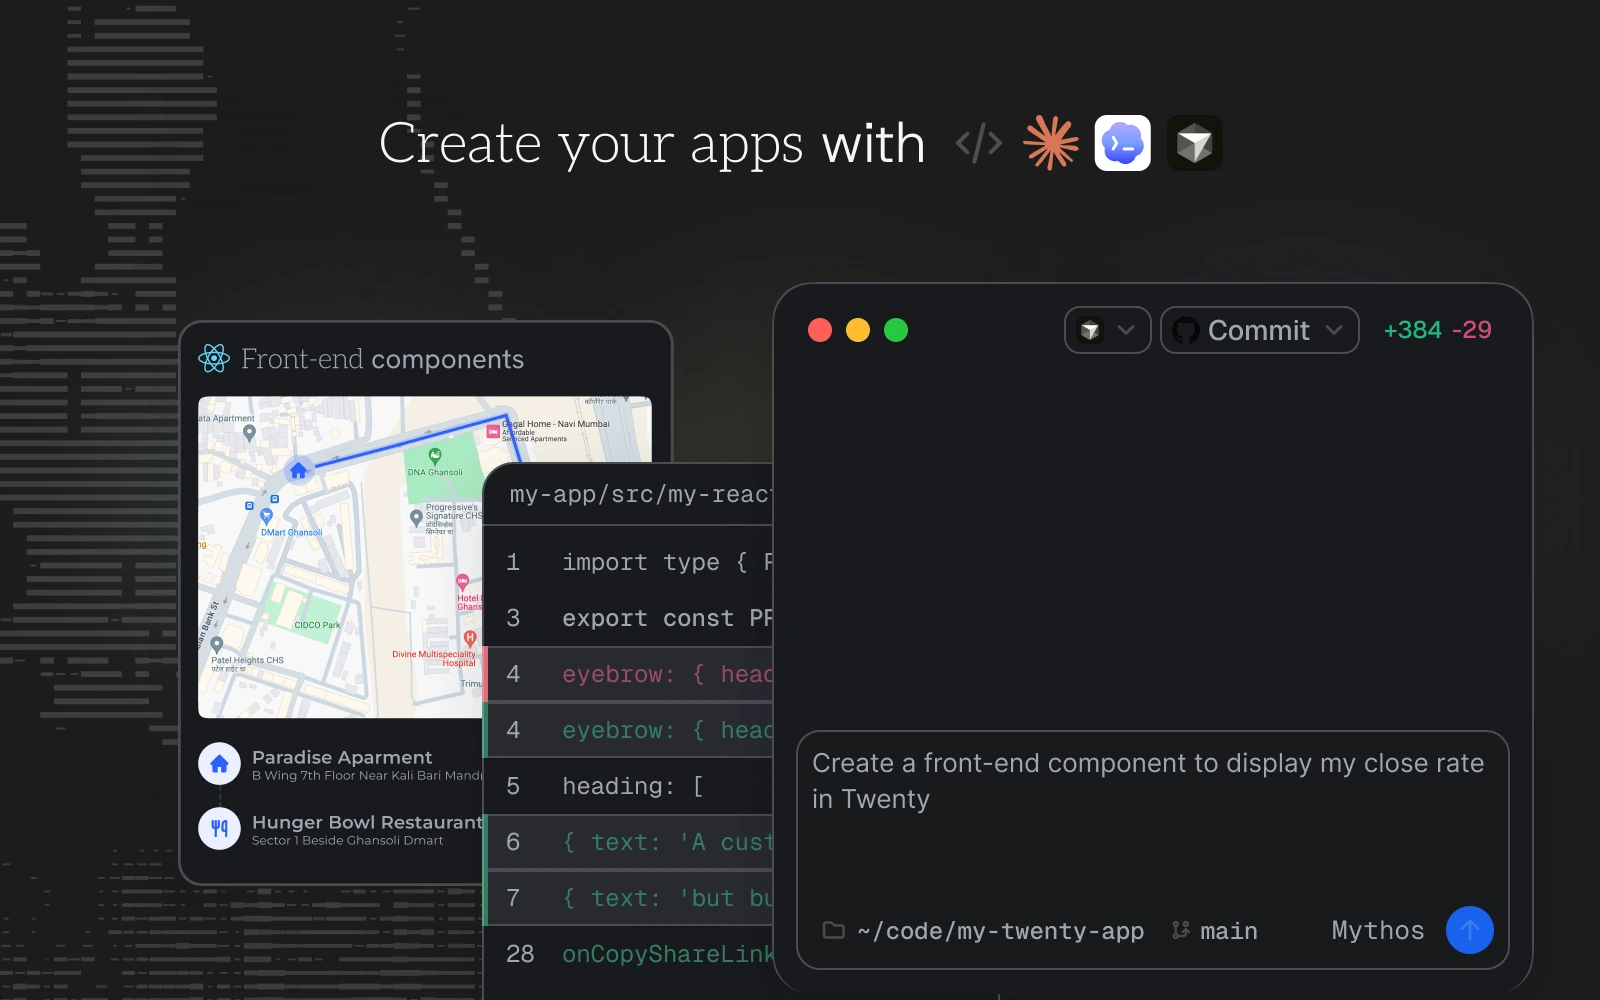Image resolution: width=1600 pixels, height=1000 pixels.
Task: Click the main branch label
Action: 1228,931
